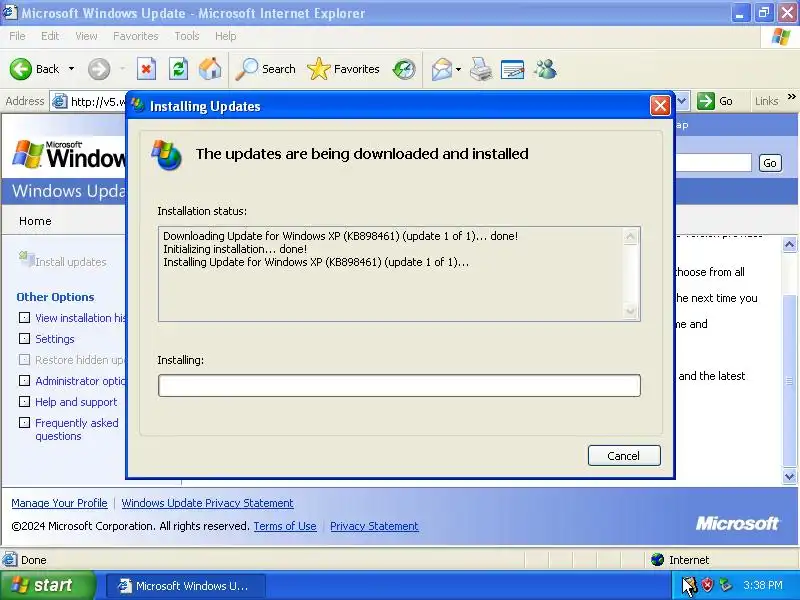Click the Edit page toolbar icon
Viewport: 800px width, 600px height.
513,69
